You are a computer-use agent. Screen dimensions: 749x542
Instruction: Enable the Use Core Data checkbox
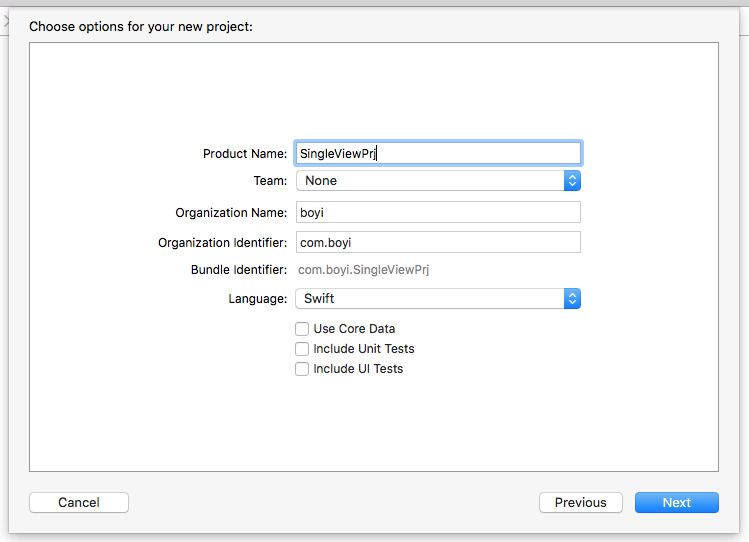coord(302,329)
